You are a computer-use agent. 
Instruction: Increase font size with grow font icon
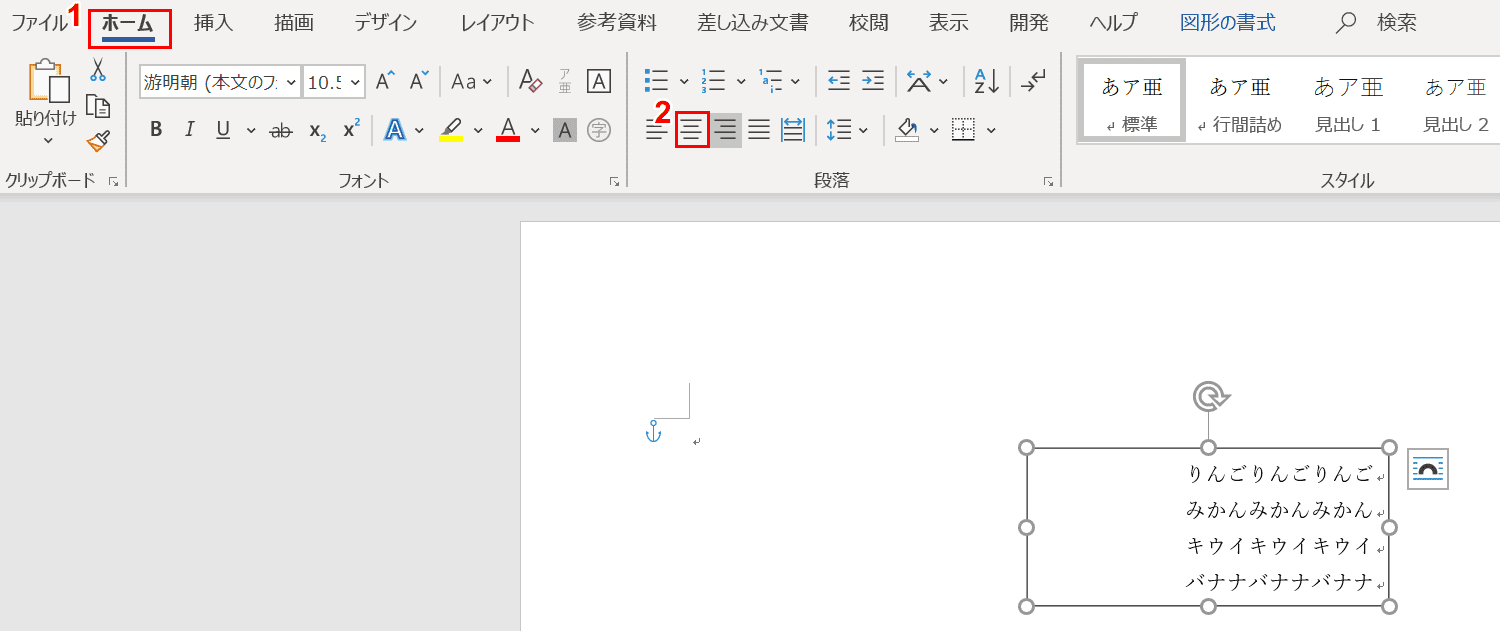point(386,82)
